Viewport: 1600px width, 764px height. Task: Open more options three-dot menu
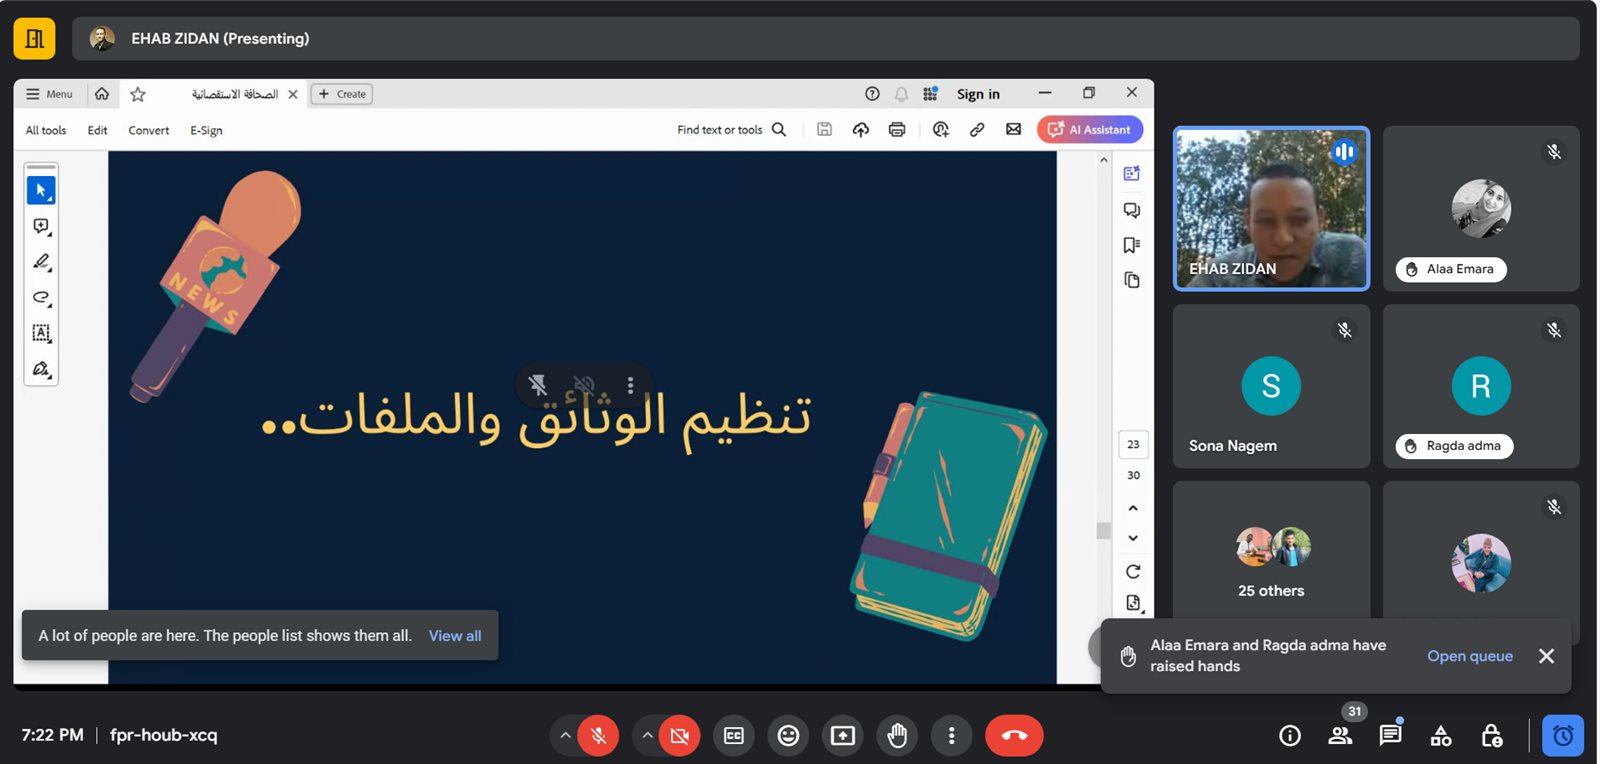coord(951,736)
